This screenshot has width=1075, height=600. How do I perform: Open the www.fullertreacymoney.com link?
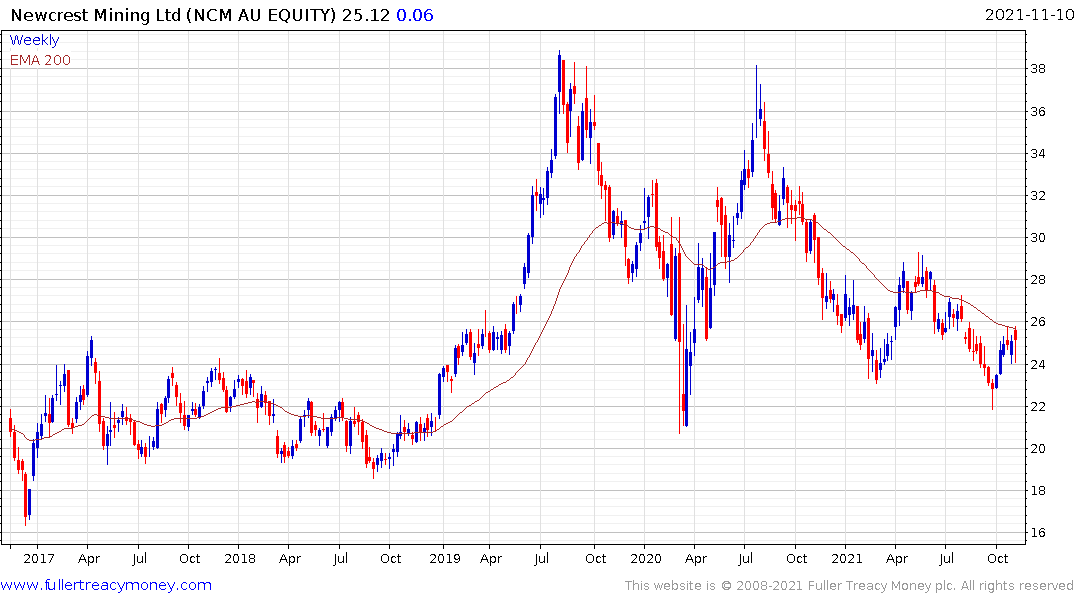click(106, 585)
